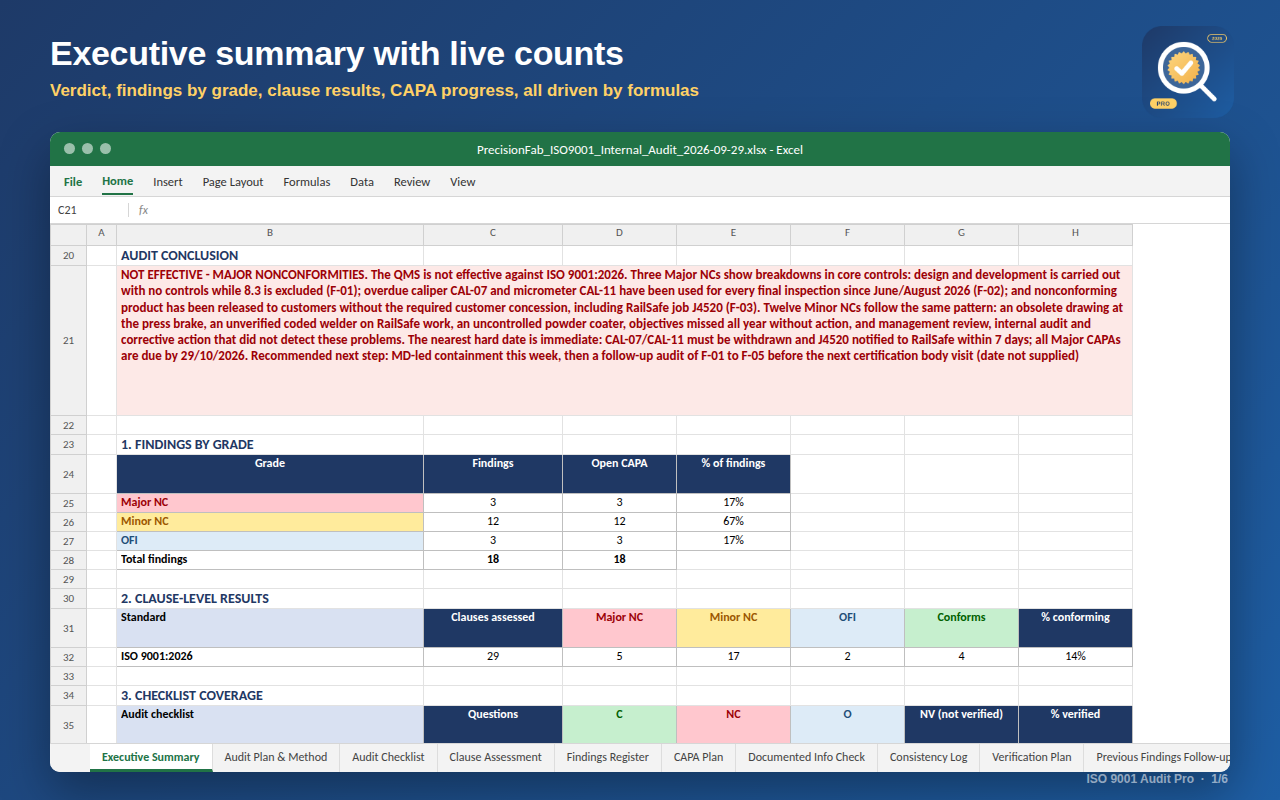Image resolution: width=1280 pixels, height=800 pixels.
Task: Go to the Clause Assessment sheet
Action: tap(495, 757)
